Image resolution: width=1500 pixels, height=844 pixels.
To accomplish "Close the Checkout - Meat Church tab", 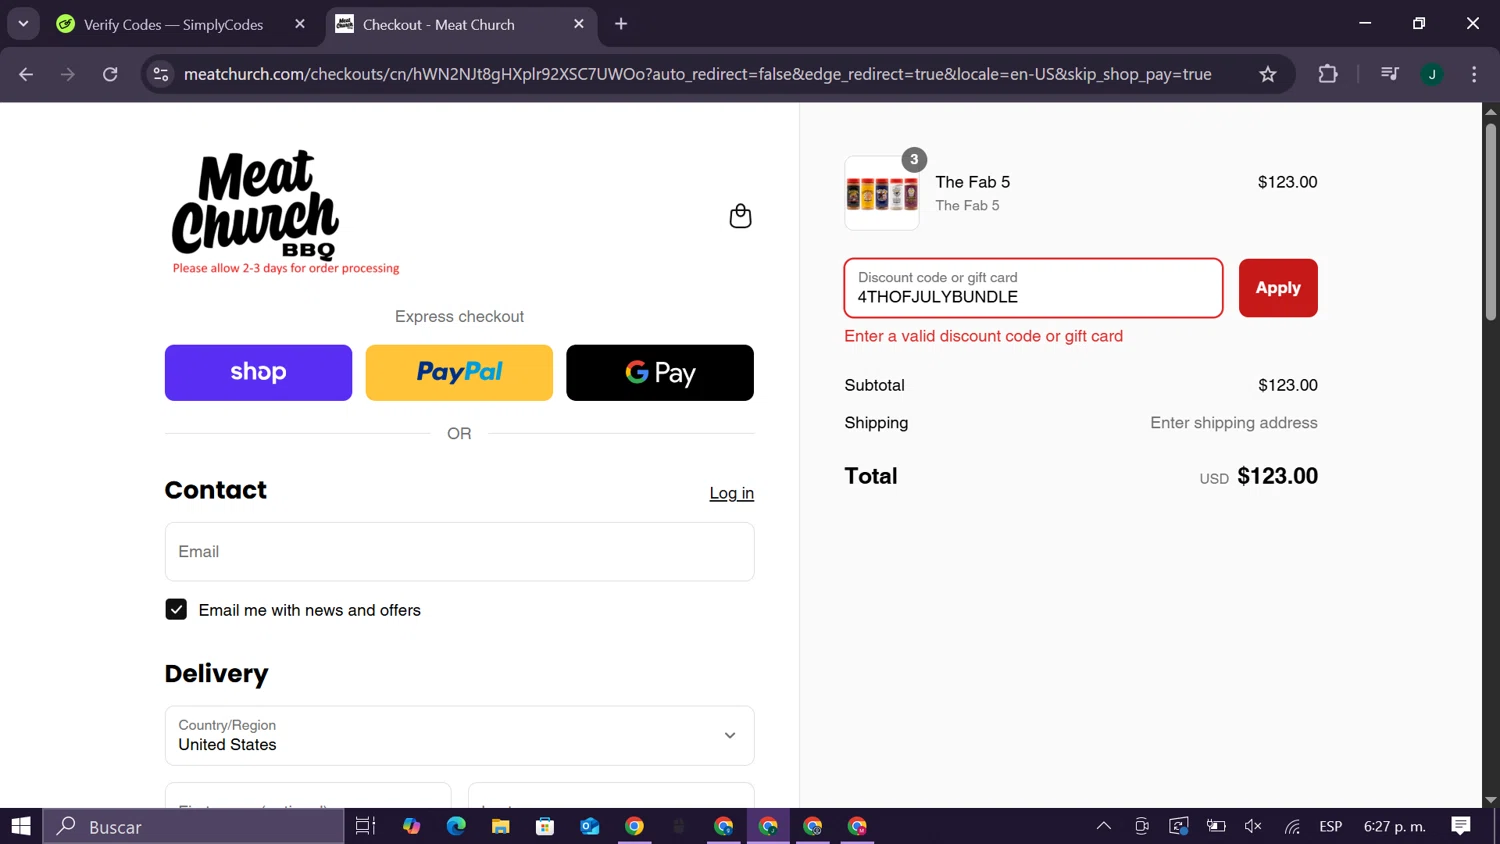I will pos(579,24).
